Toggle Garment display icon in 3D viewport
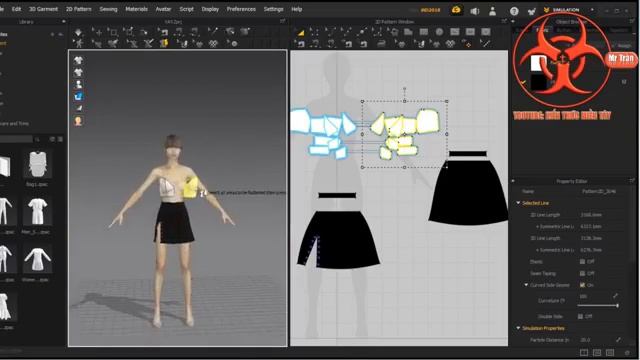 [x=78, y=61]
